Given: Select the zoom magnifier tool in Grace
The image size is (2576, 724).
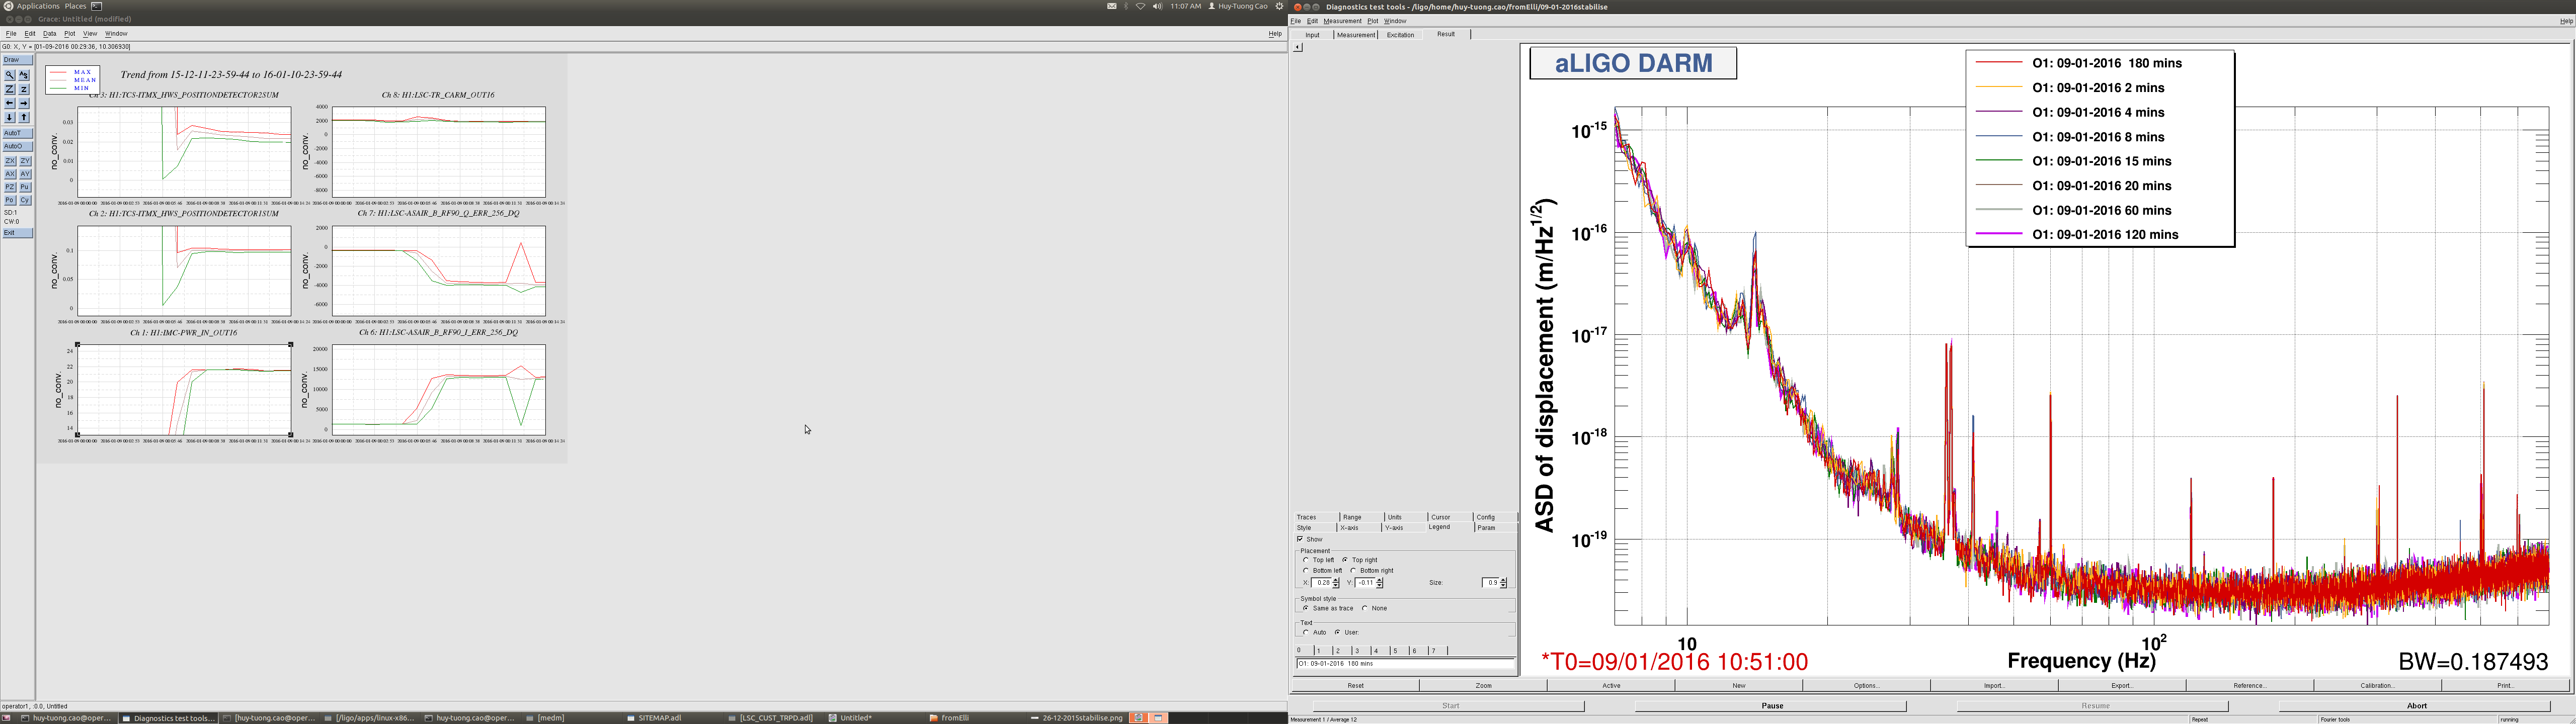Looking at the screenshot, I should click(10, 75).
